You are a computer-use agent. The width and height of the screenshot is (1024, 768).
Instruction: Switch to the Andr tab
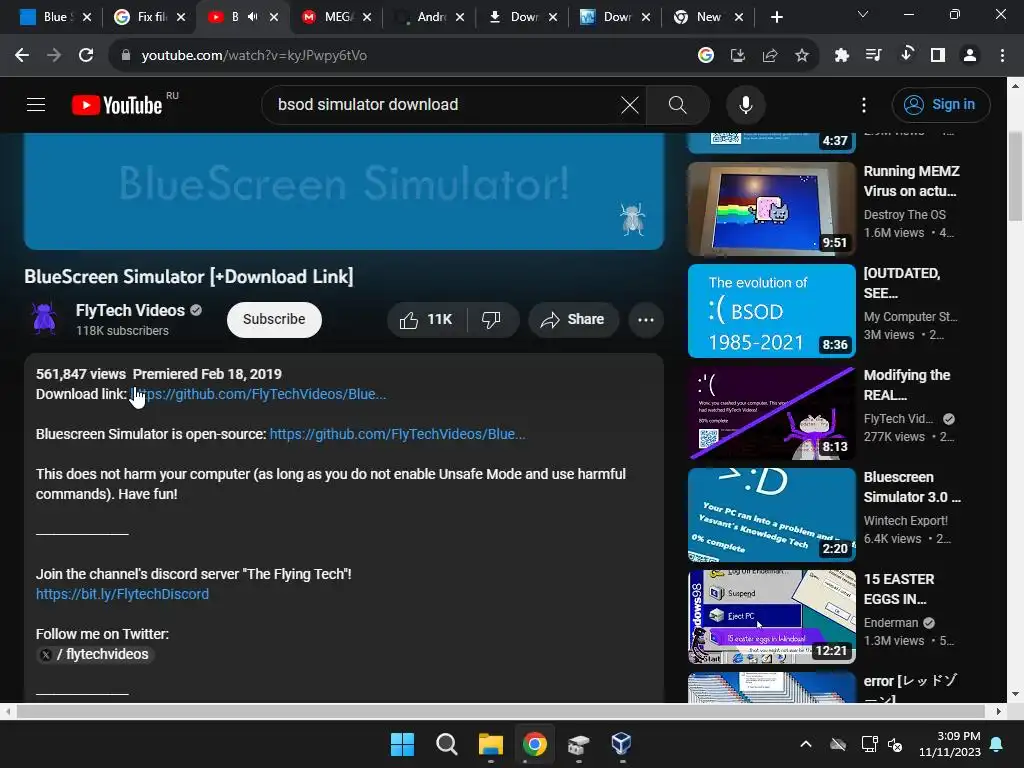(430, 17)
